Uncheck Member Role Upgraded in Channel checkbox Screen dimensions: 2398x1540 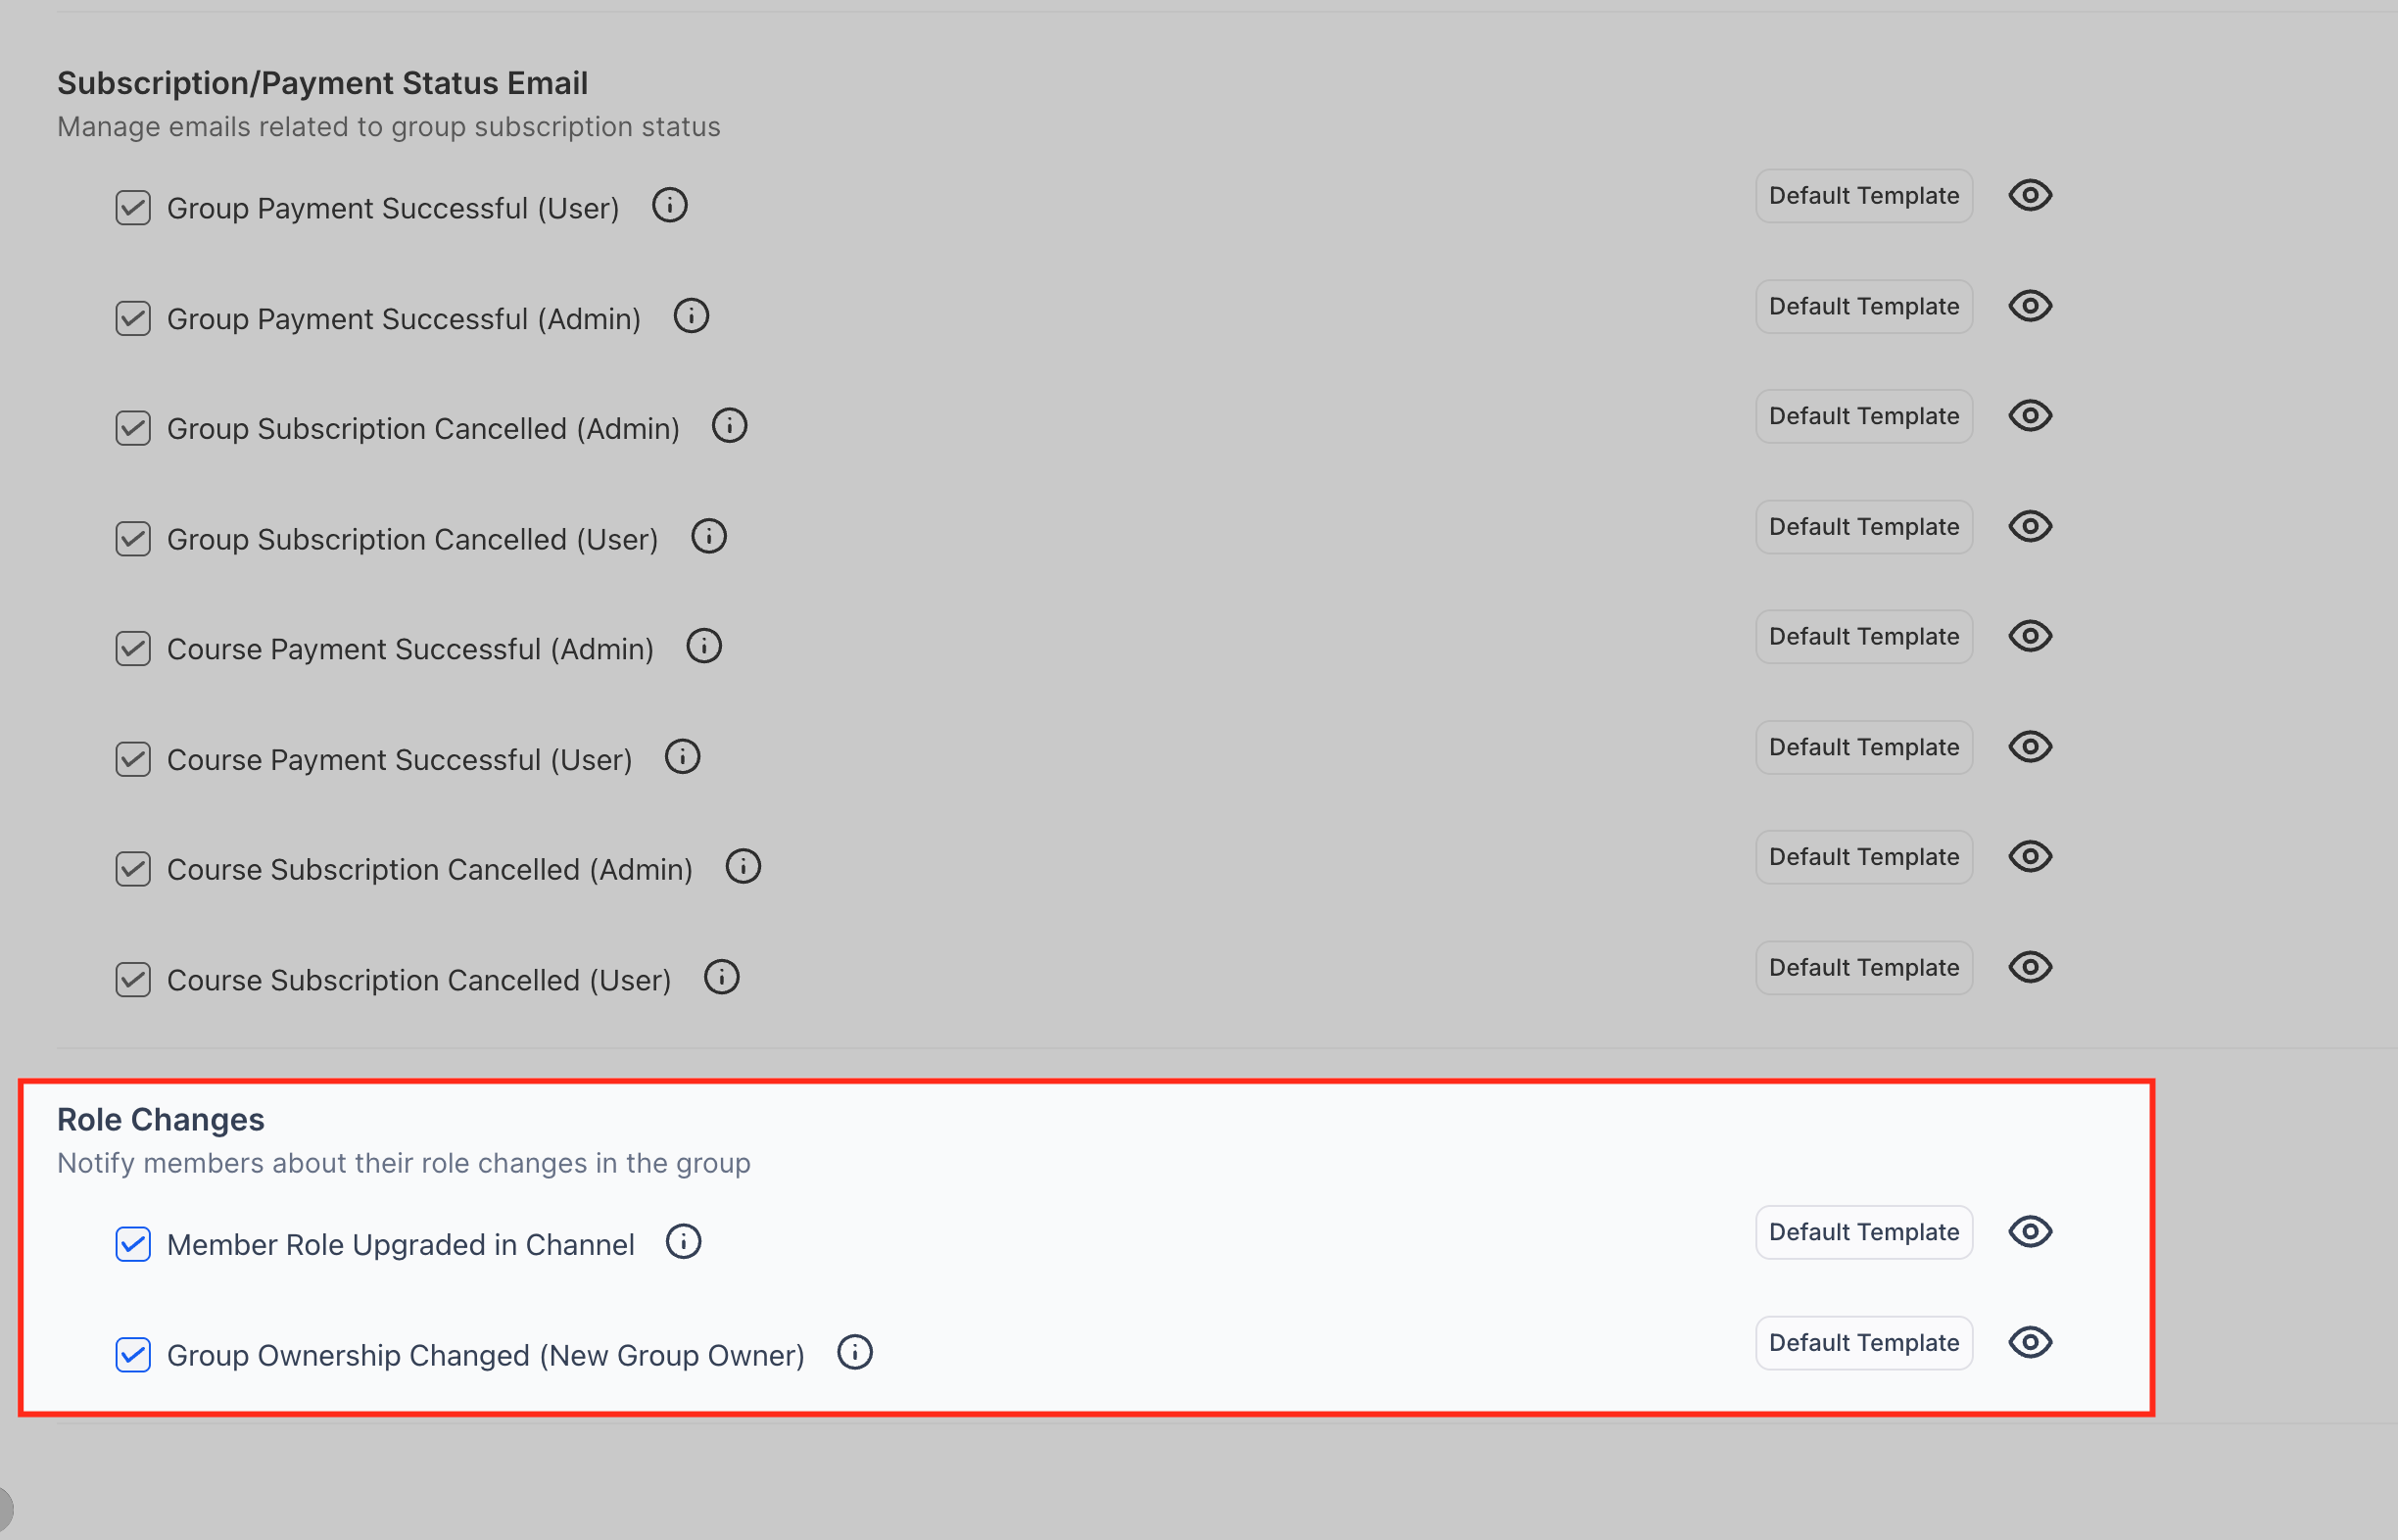(133, 1244)
